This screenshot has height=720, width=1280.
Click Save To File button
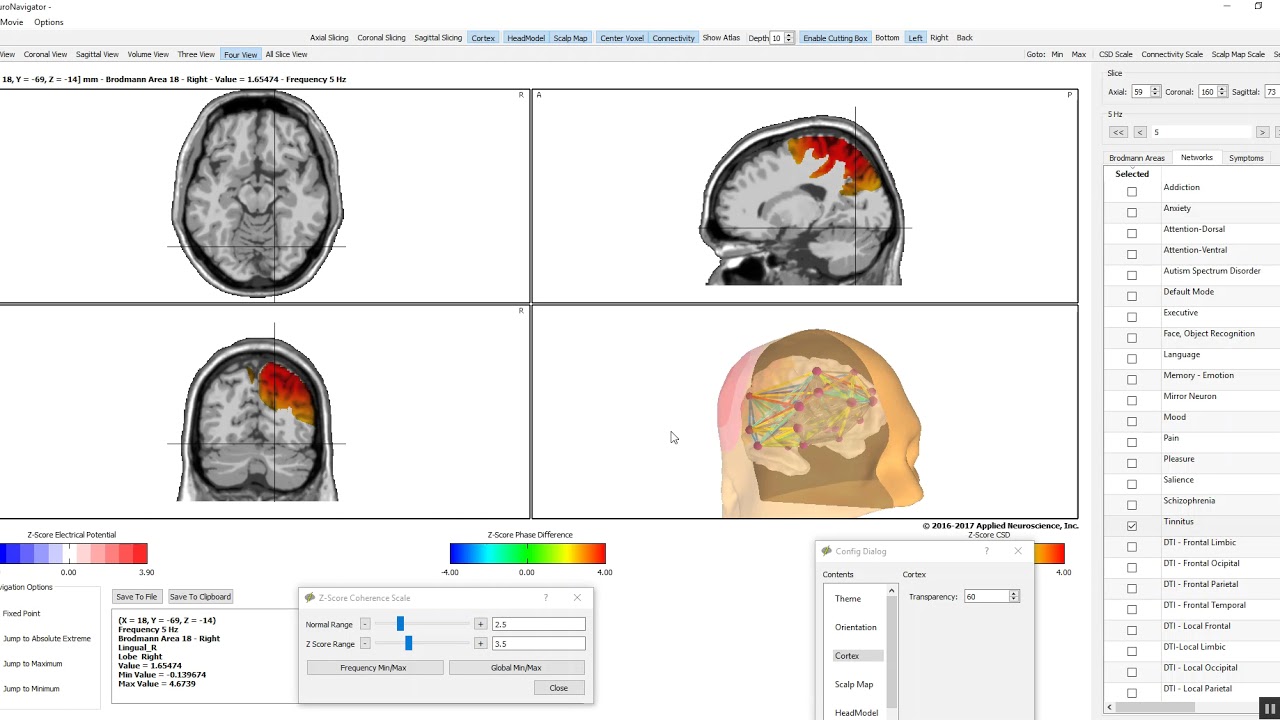136,597
